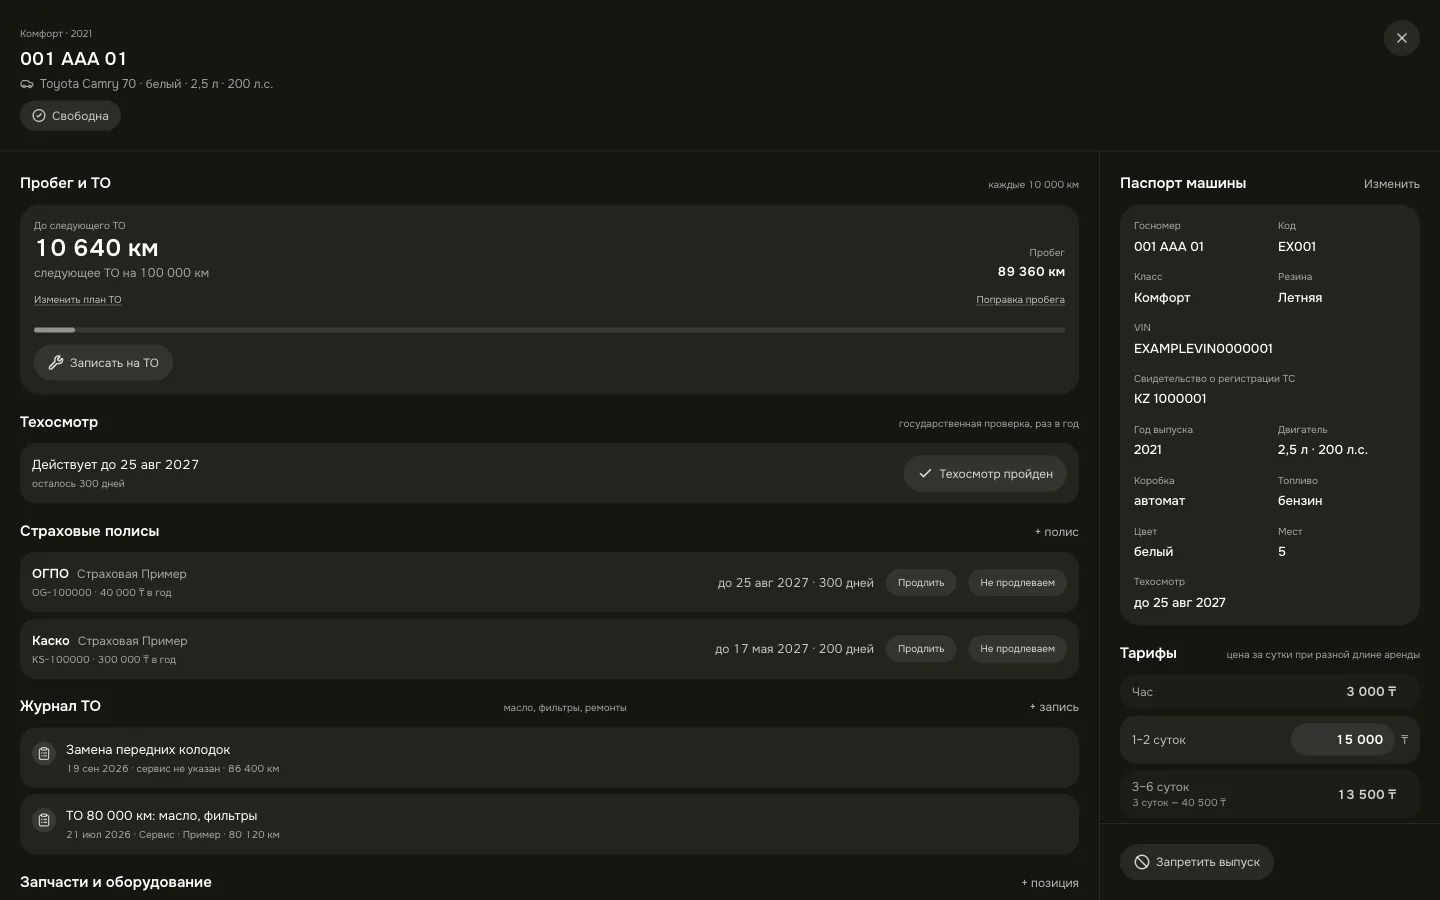This screenshot has height=900, width=1440.
Task: Click the Код value EX001
Action: pyautogui.click(x=1297, y=247)
